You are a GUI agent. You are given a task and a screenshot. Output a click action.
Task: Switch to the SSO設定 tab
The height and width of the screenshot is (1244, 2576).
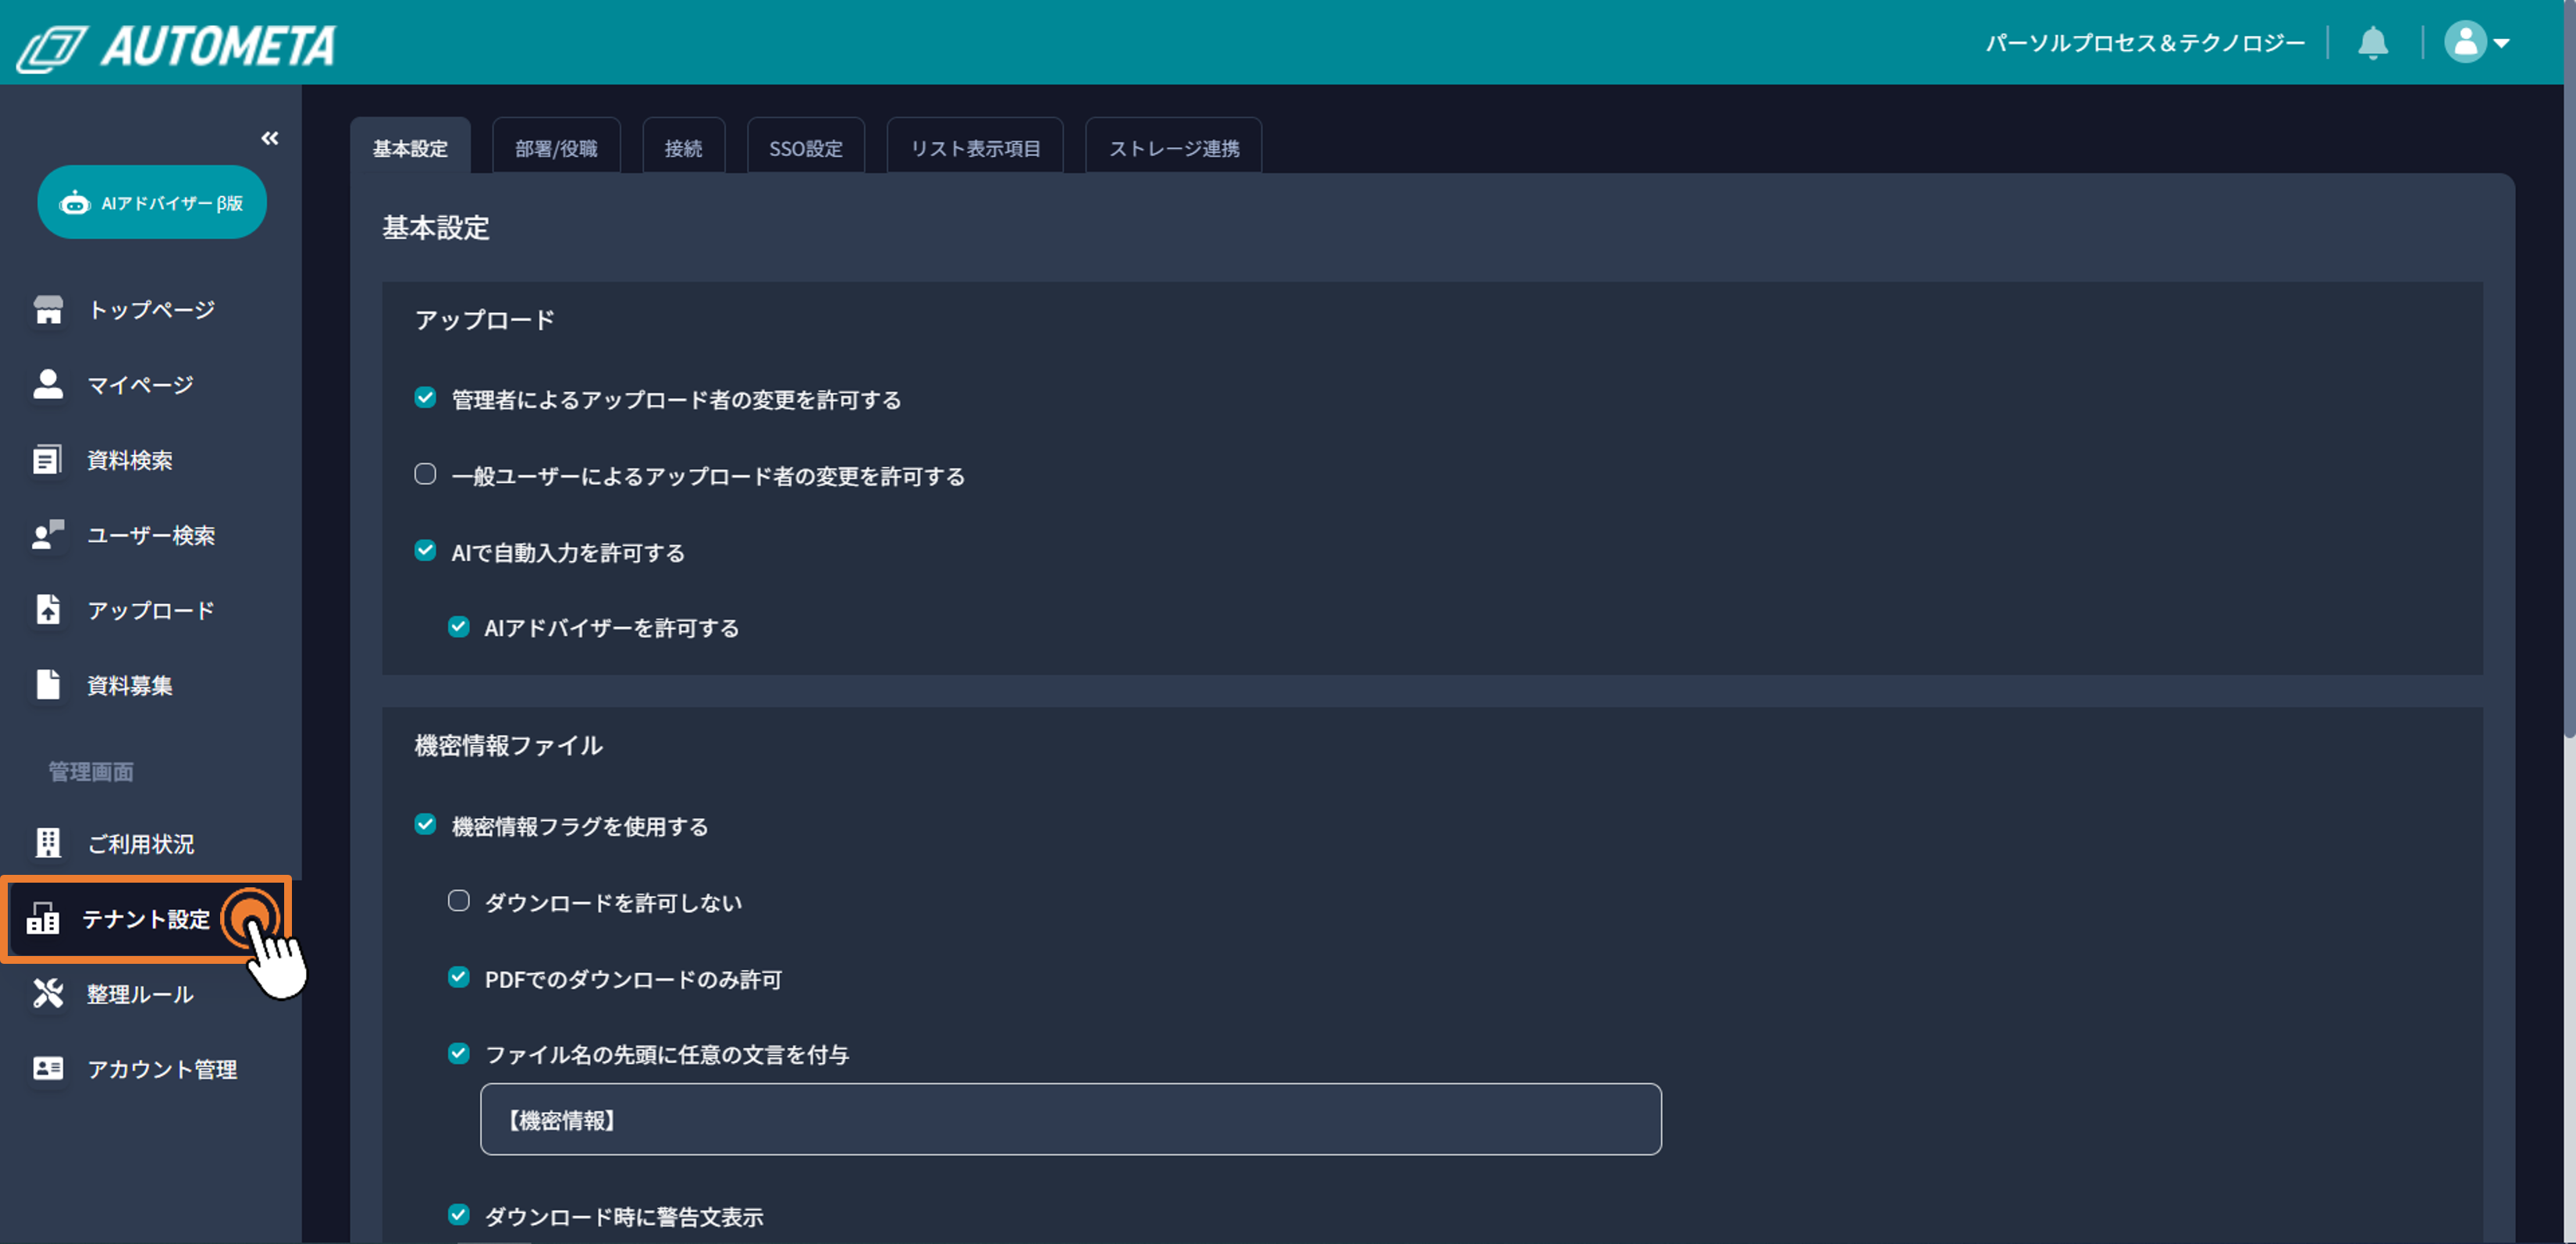[805, 148]
